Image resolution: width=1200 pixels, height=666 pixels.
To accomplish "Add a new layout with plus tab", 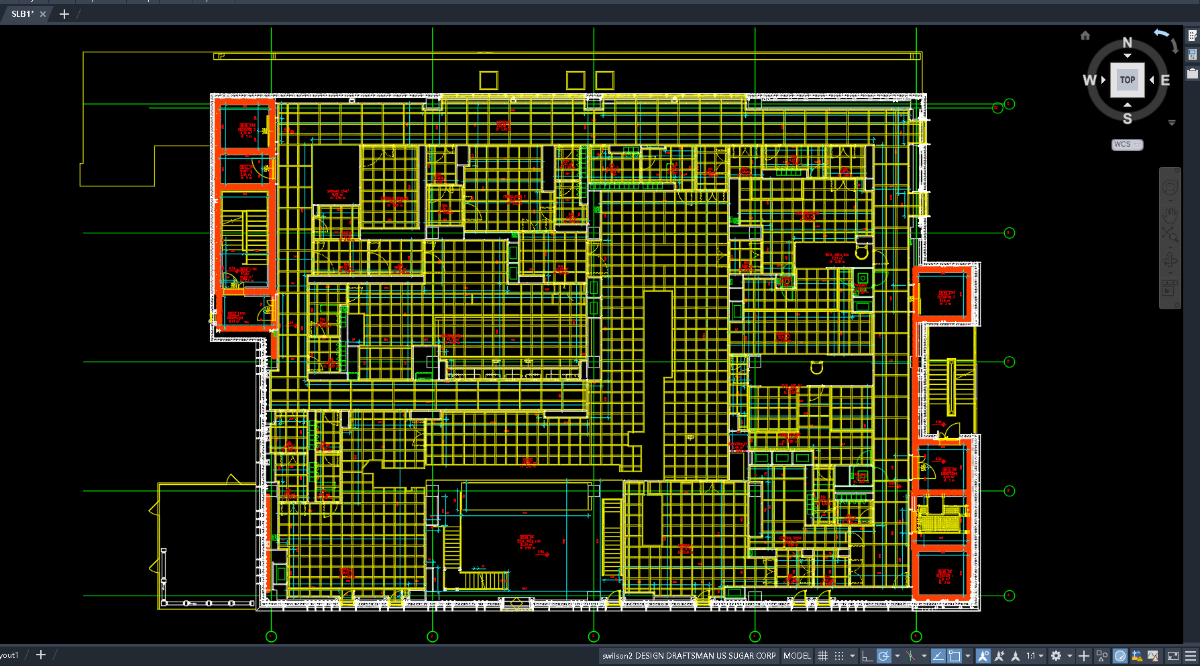I will tap(41, 655).
